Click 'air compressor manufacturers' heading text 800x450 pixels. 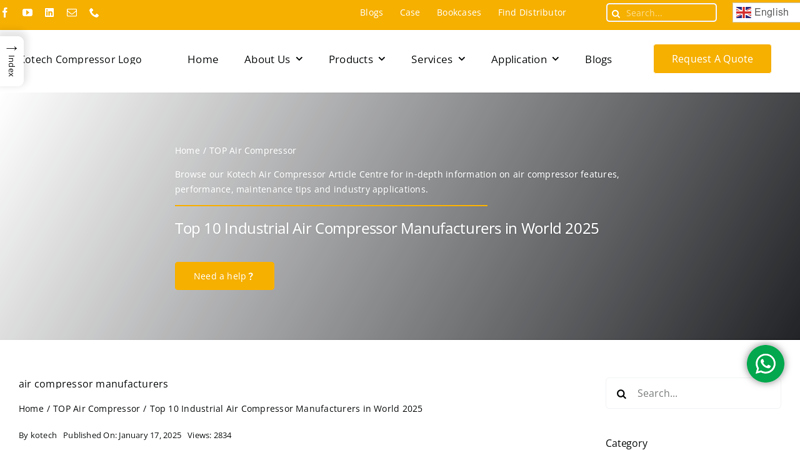coord(93,384)
